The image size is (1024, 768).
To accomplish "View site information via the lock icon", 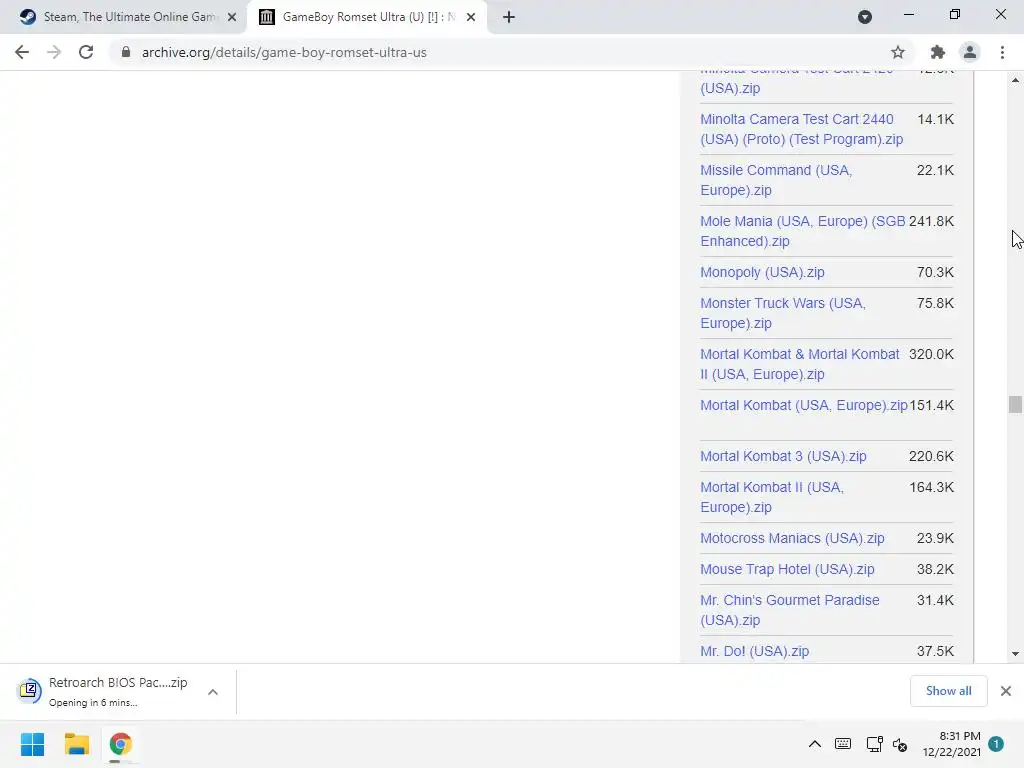I will pyautogui.click(x=126, y=52).
